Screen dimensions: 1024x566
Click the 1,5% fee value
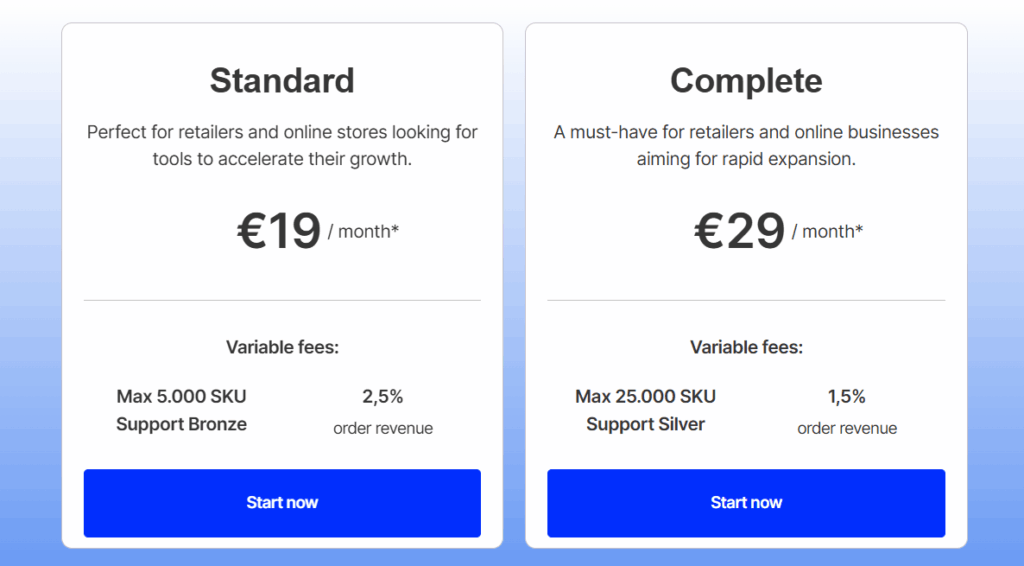coord(846,397)
